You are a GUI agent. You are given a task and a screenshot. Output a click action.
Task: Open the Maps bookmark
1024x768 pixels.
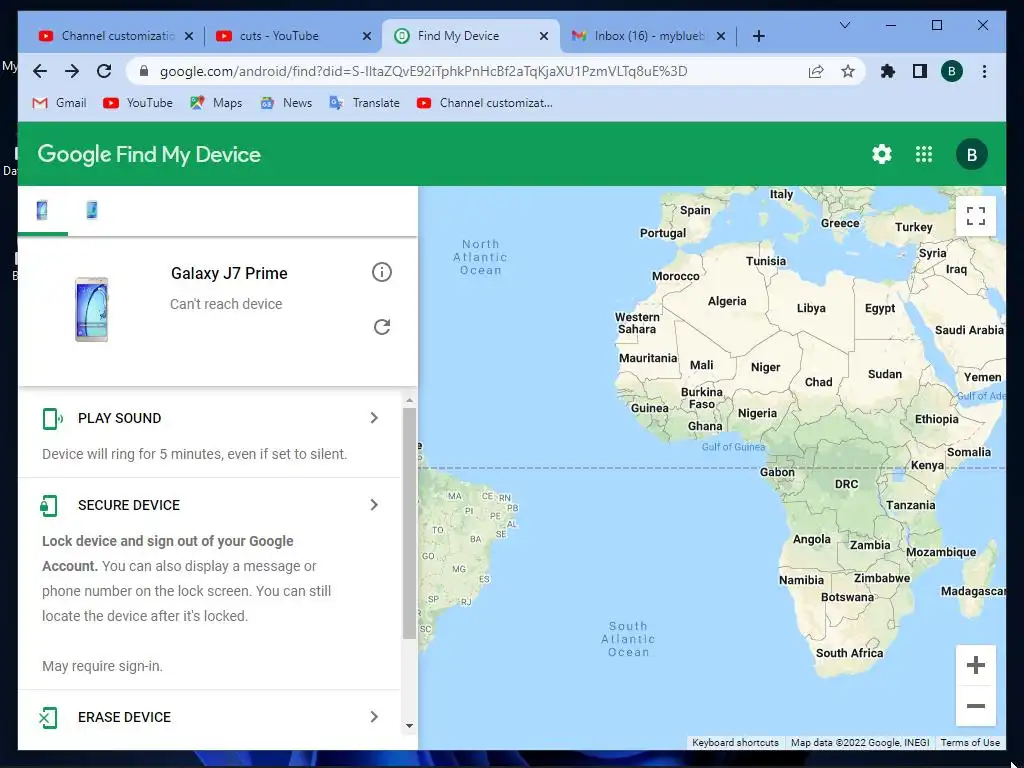click(x=216, y=103)
